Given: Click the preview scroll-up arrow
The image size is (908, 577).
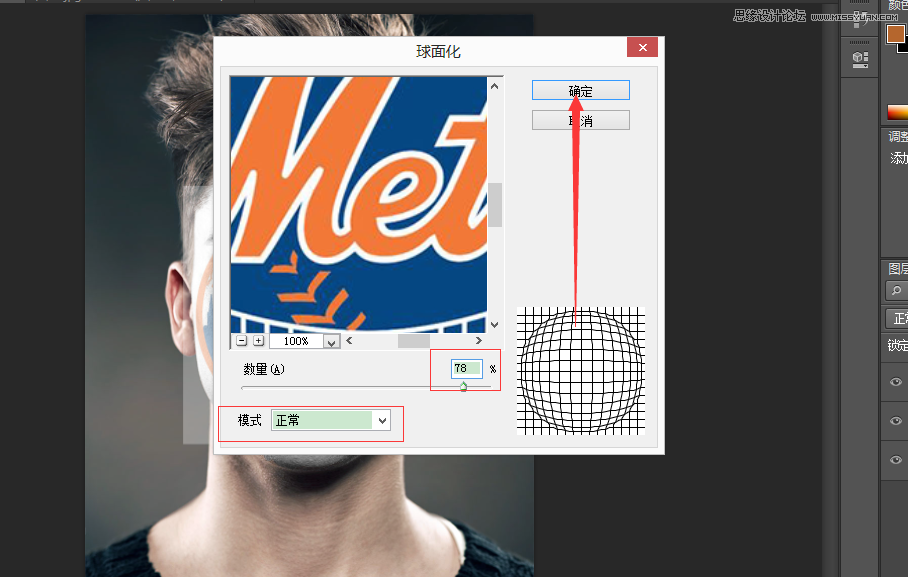Looking at the screenshot, I should 495,86.
